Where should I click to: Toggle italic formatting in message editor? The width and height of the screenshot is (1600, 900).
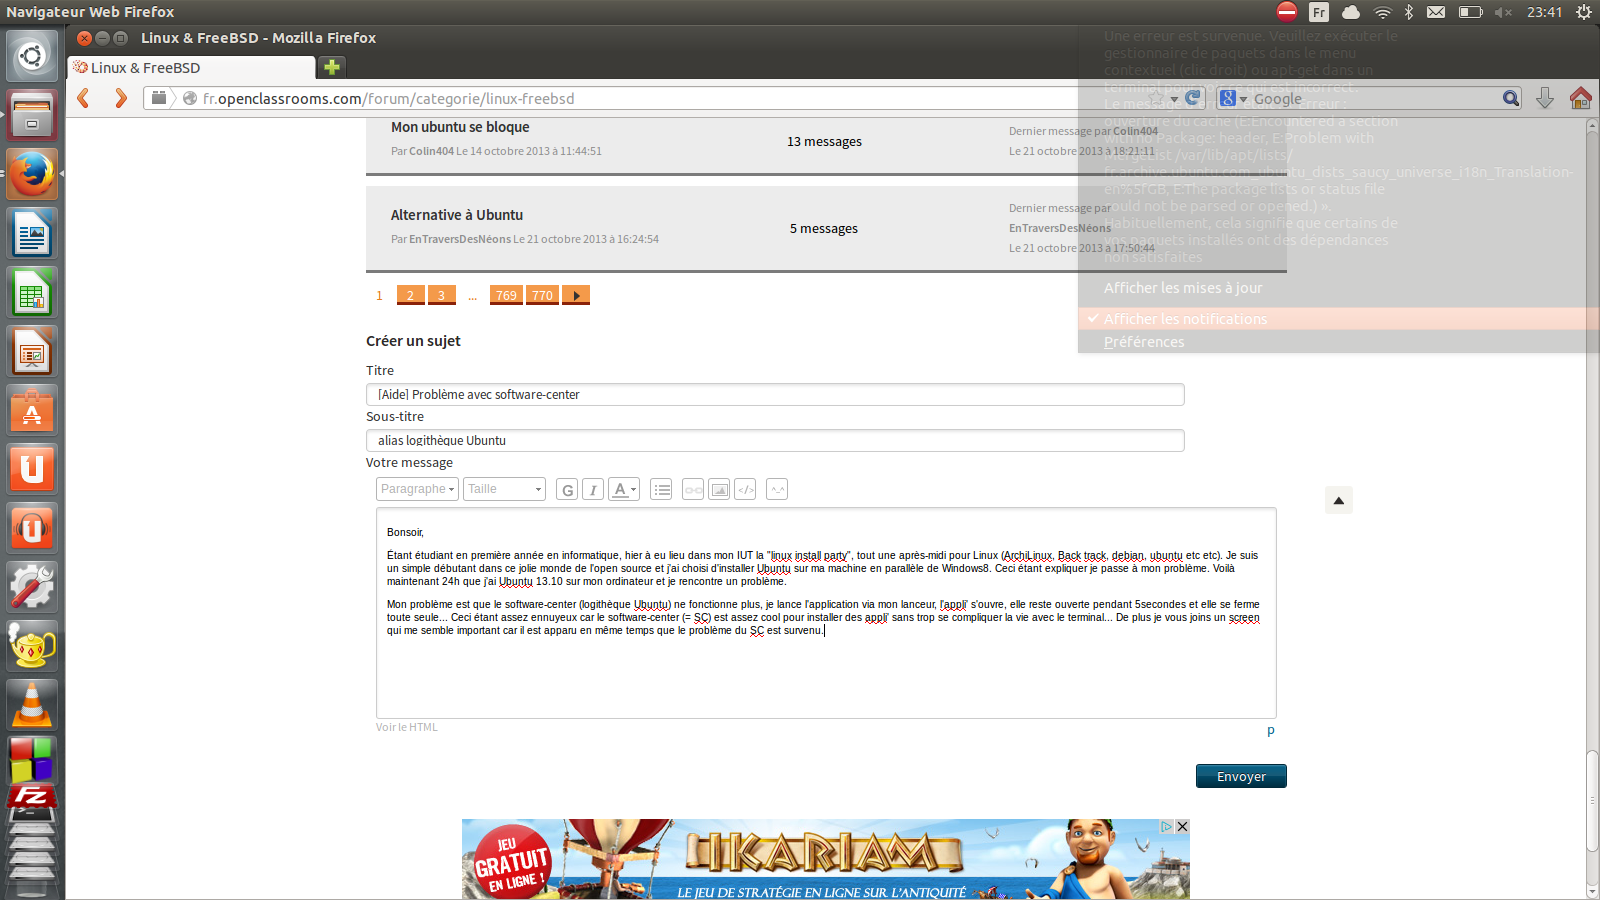(x=593, y=490)
